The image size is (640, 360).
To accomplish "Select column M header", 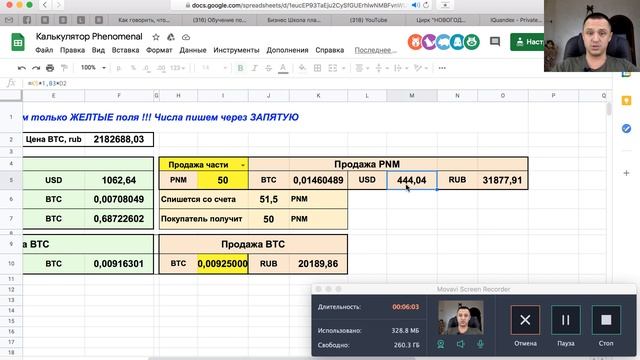I will 412,96.
